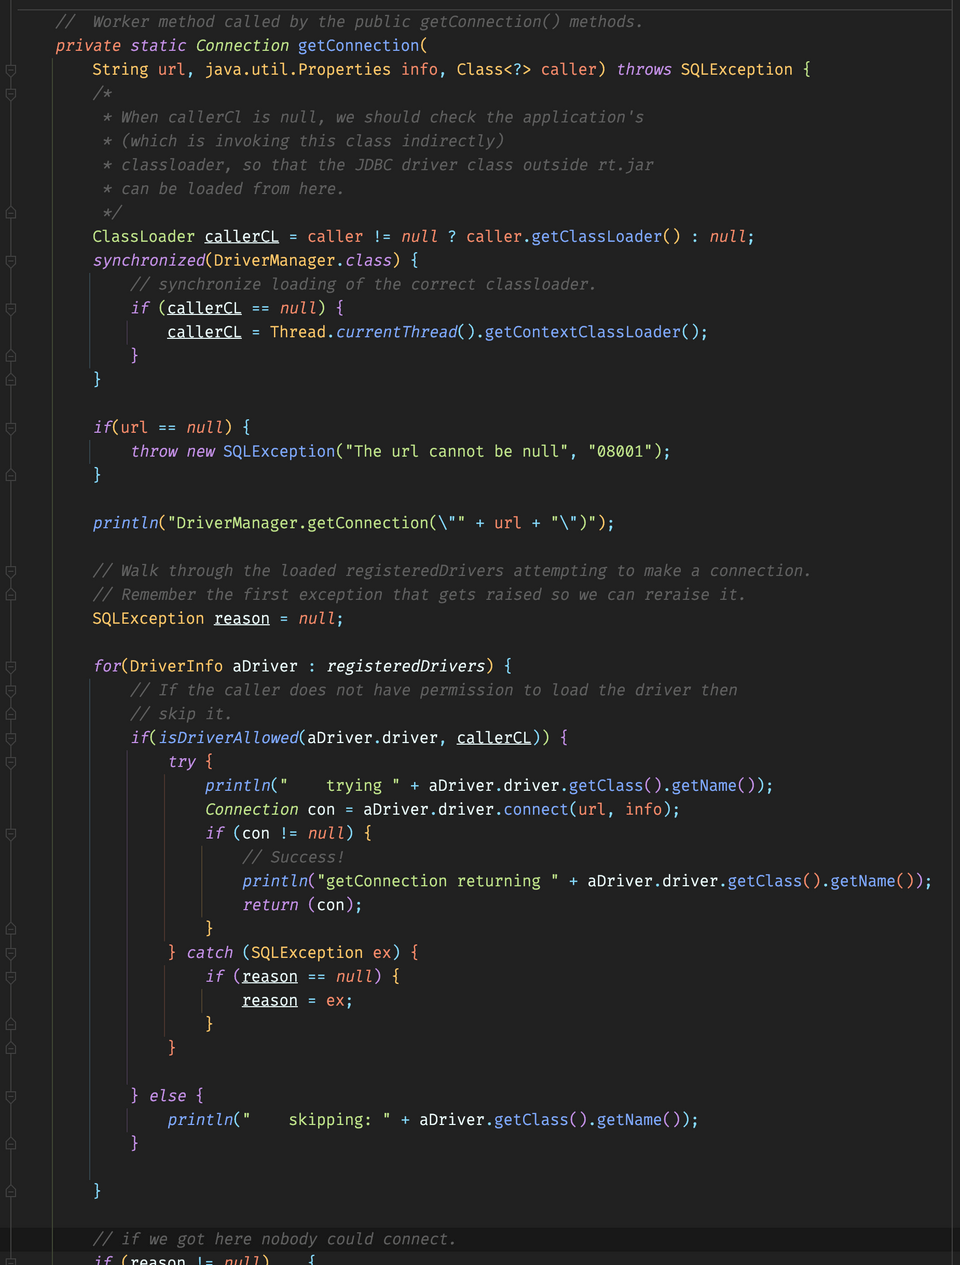
Task: Collapse the block comment at the '/*' line
Action: click(x=10, y=94)
